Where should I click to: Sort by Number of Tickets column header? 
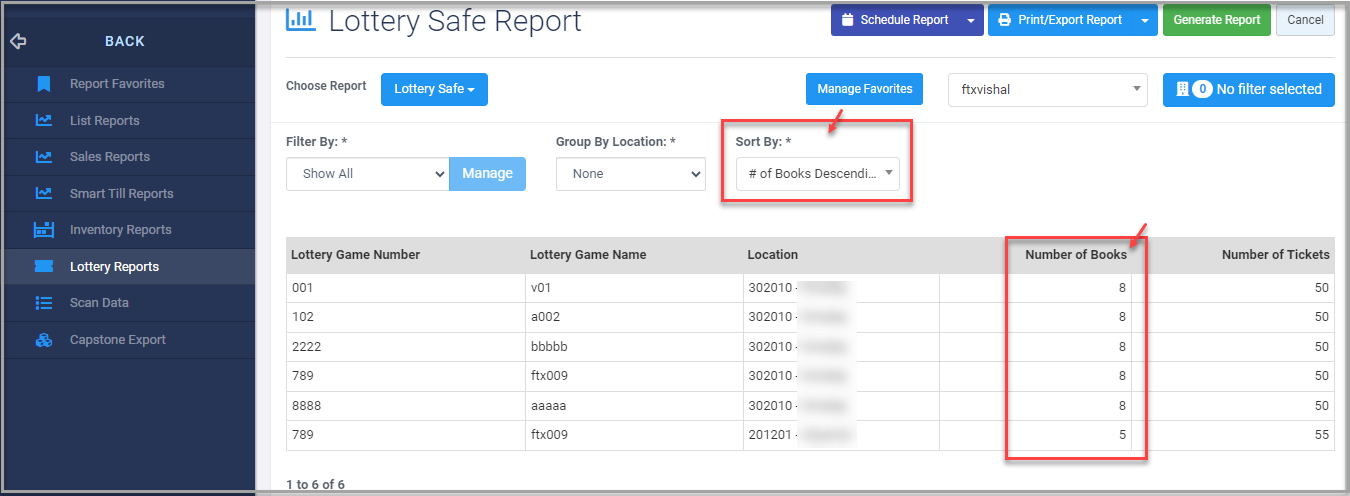point(1275,255)
